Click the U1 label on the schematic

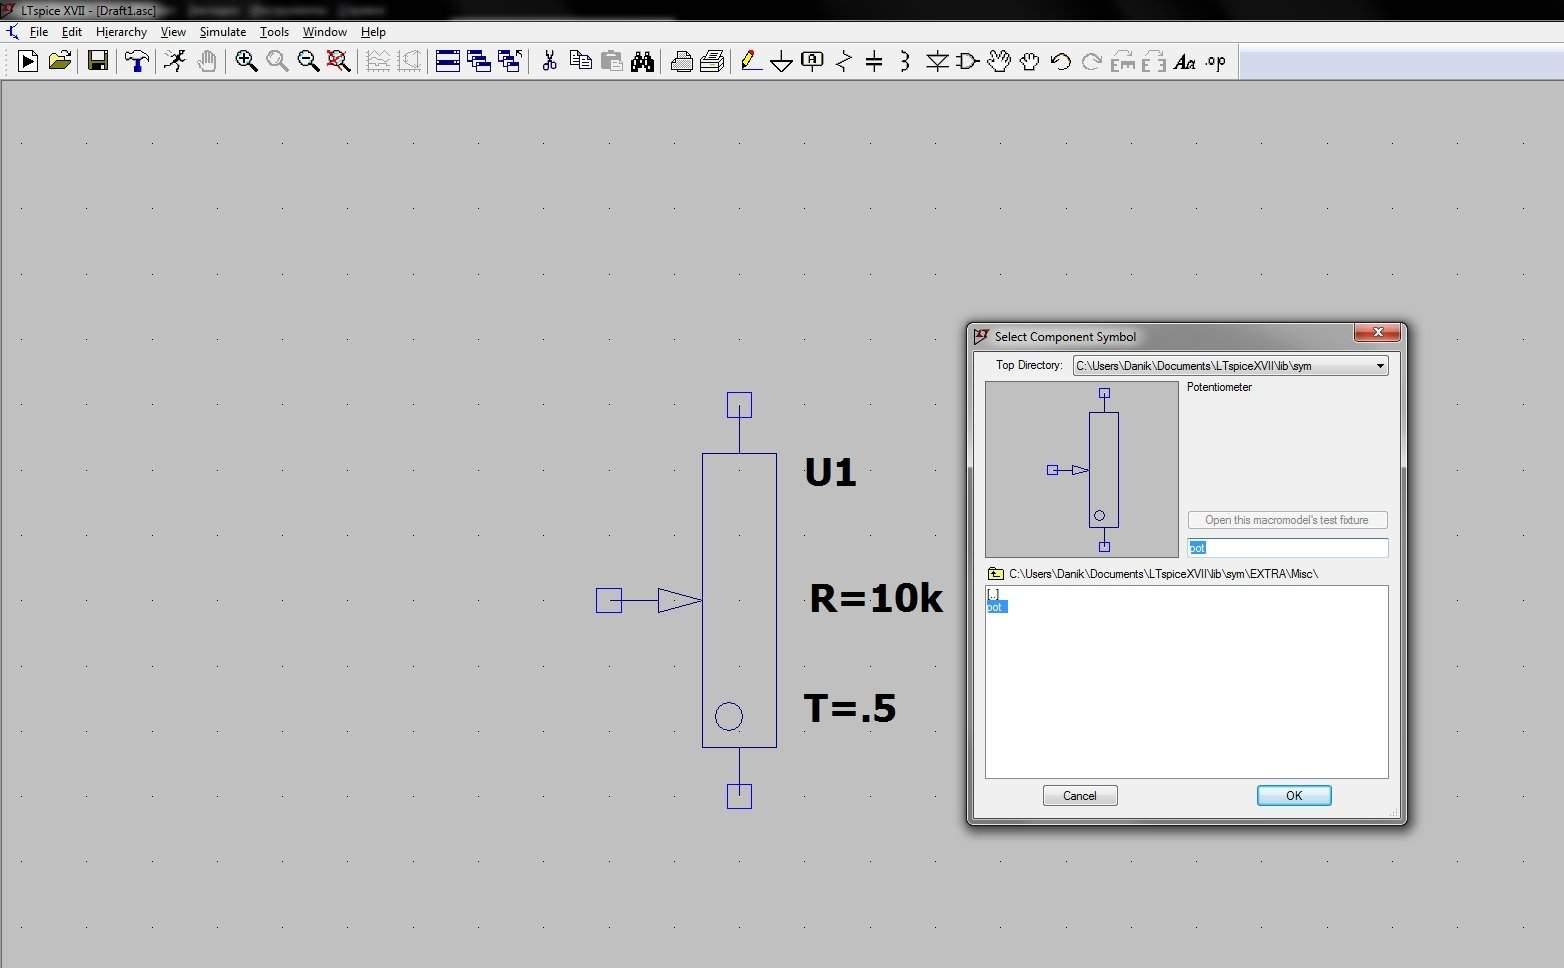[x=831, y=472]
